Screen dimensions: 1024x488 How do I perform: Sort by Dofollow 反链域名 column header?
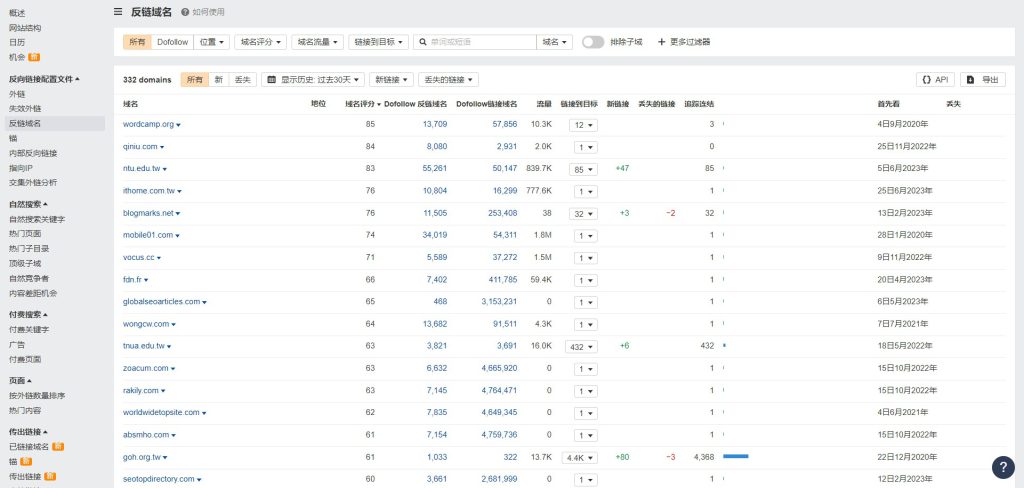click(x=415, y=104)
